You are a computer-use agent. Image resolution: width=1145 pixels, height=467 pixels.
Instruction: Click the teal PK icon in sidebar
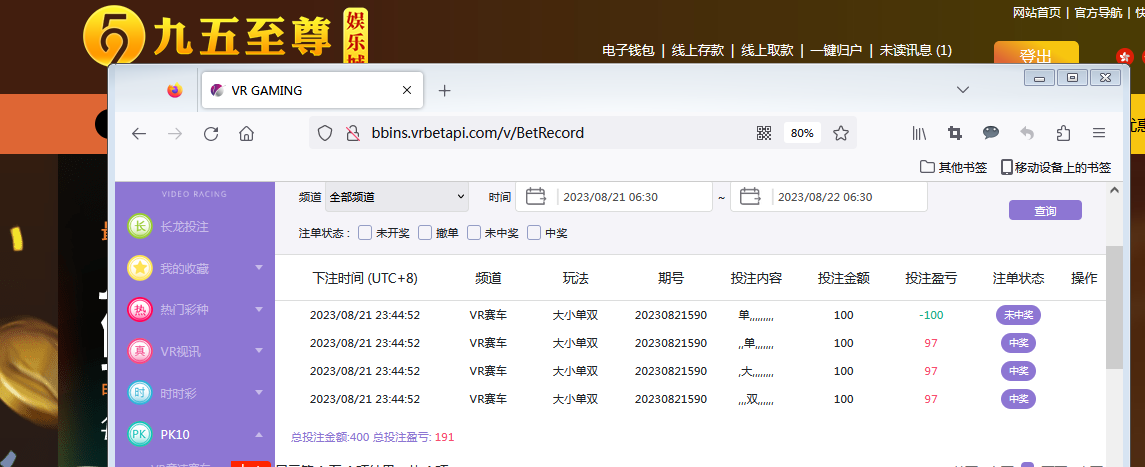[x=139, y=434]
